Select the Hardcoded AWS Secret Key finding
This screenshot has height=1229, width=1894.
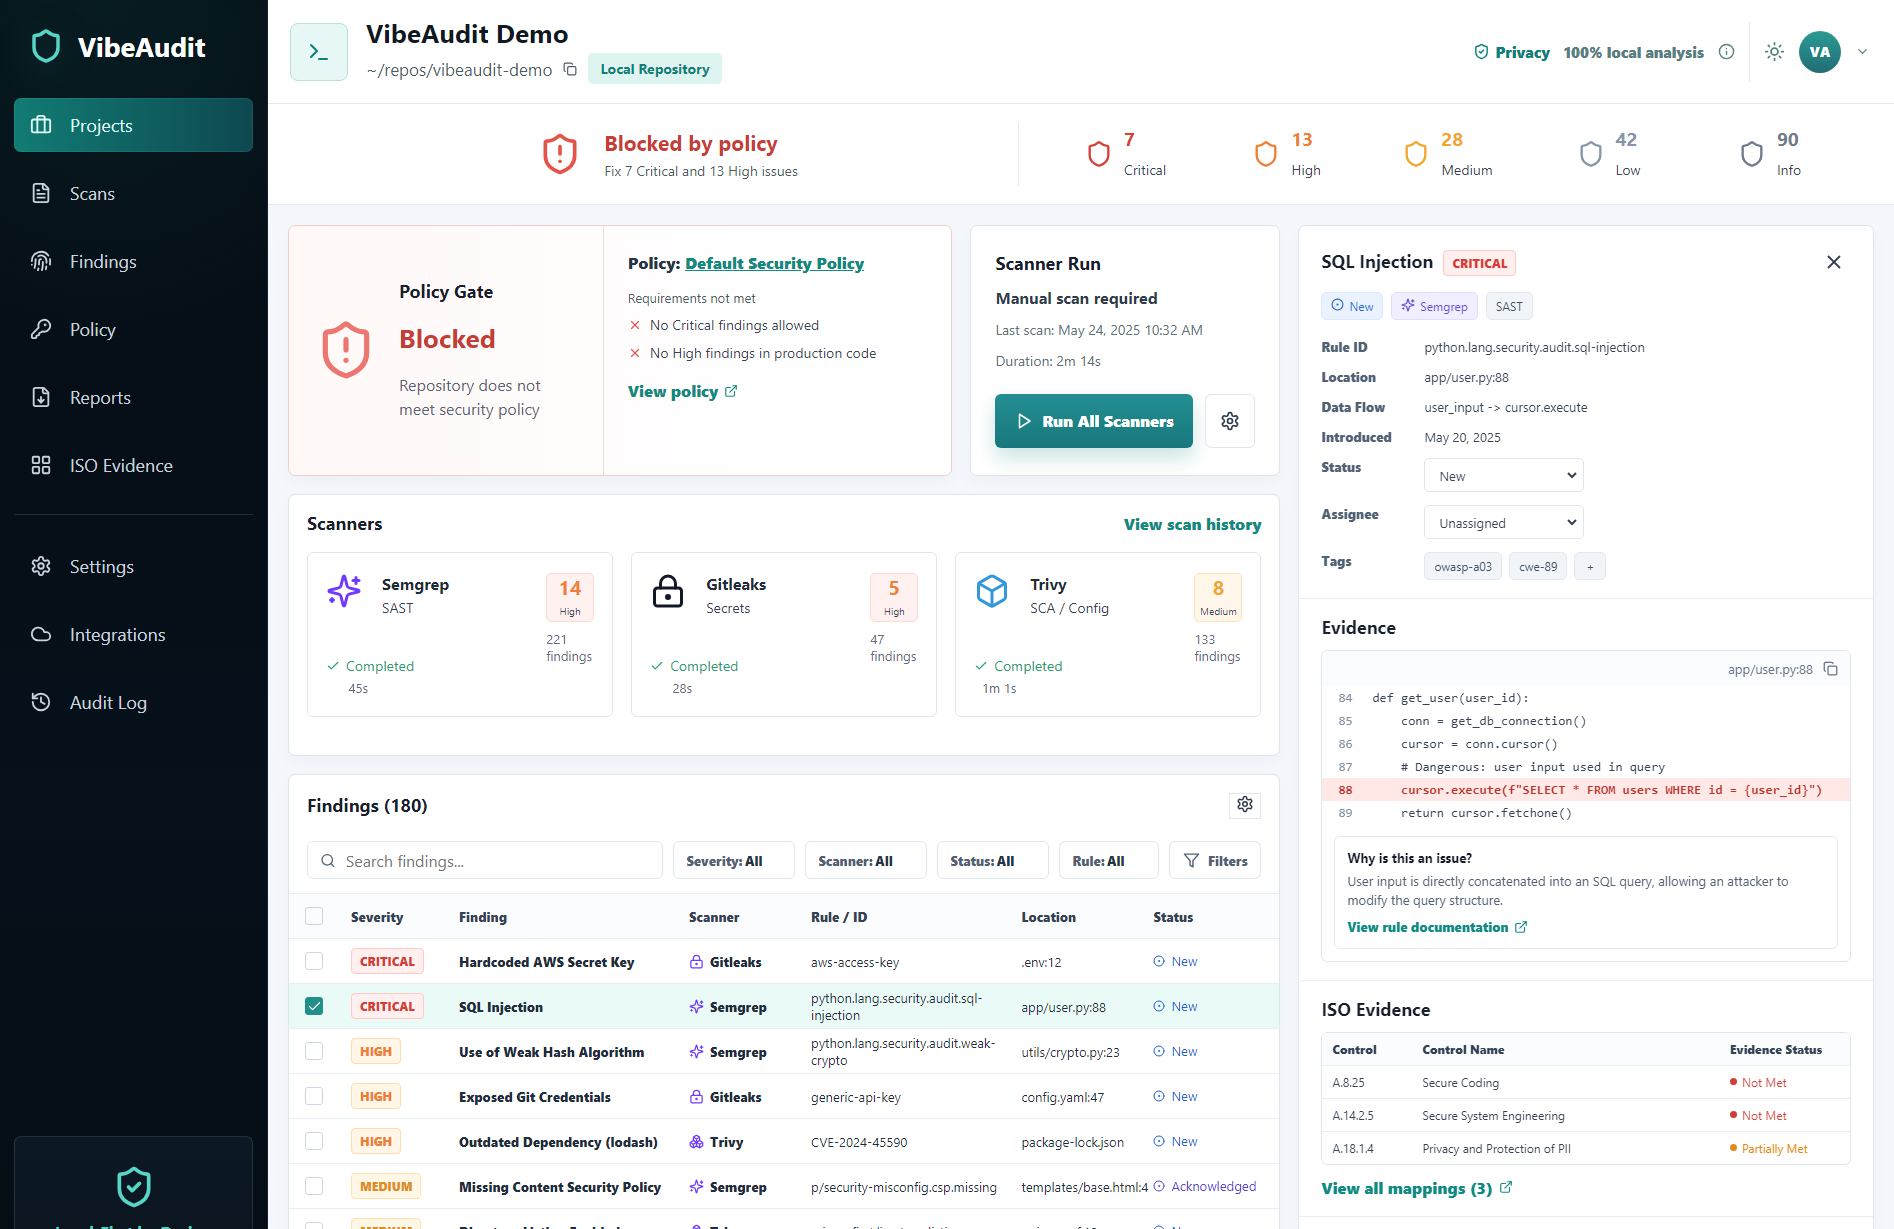[546, 962]
